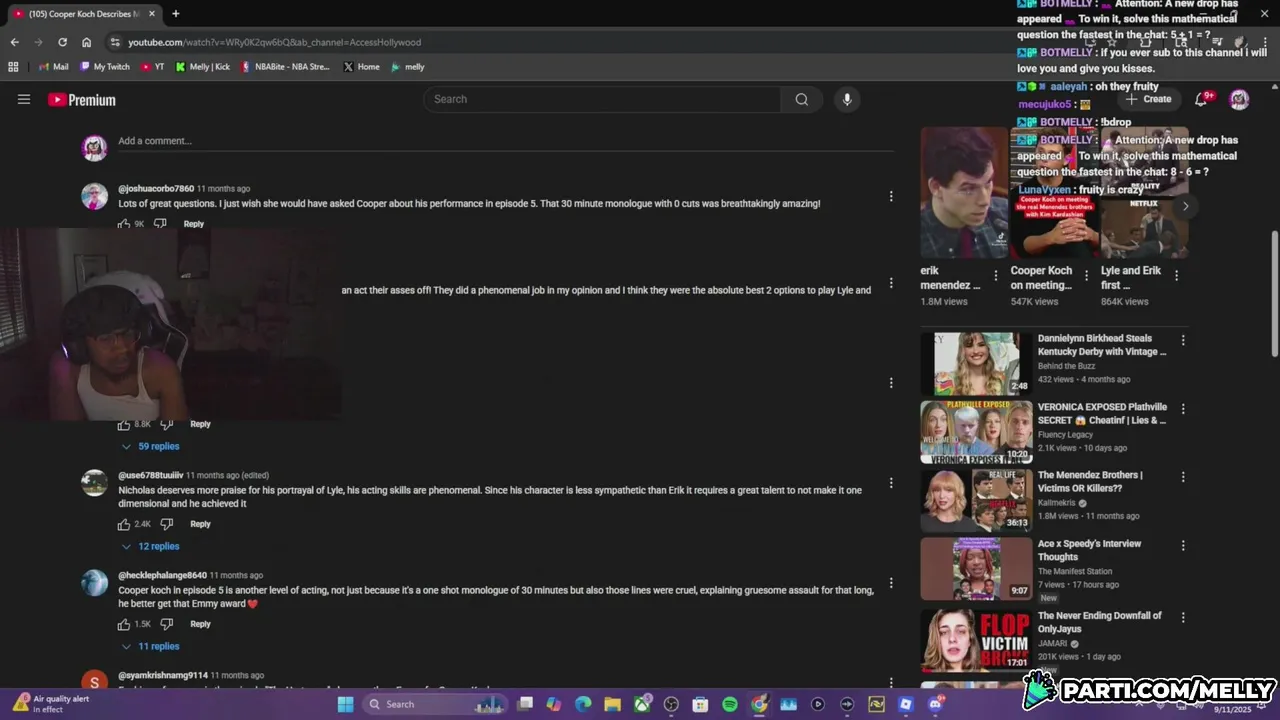Open the account avatar menu
This screenshot has width=1280, height=720.
(1239, 99)
